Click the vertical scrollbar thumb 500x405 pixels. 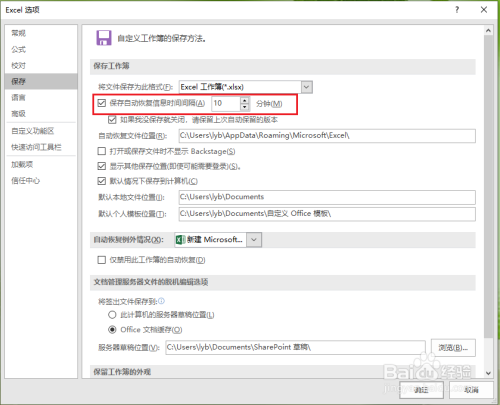488,187
